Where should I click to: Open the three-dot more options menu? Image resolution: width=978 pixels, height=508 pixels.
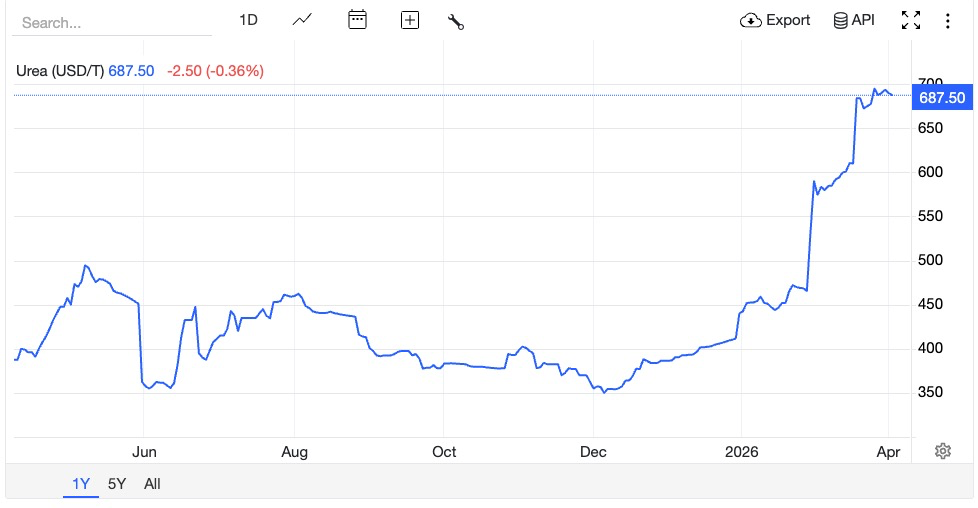click(x=946, y=20)
